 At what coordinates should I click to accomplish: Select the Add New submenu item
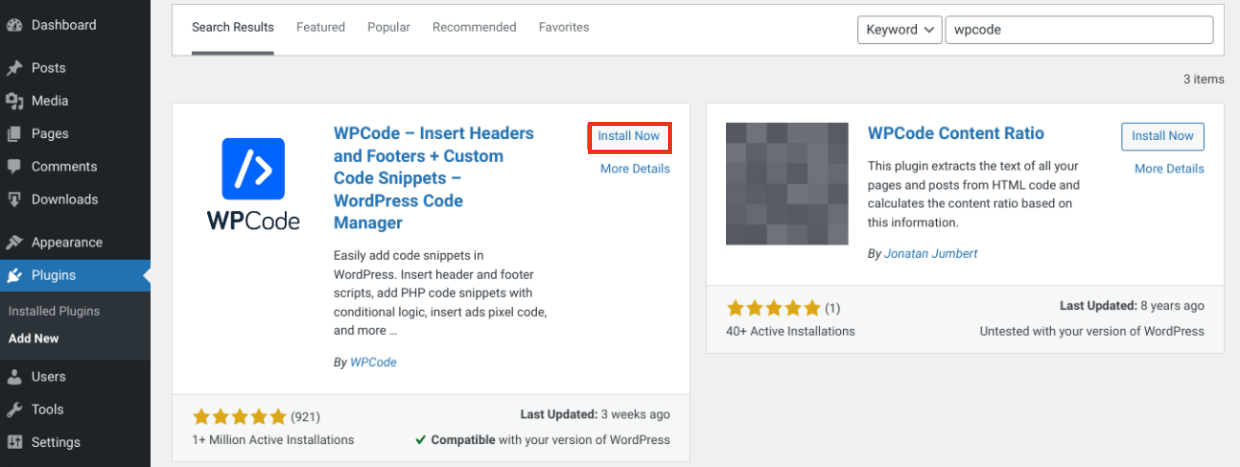(34, 339)
